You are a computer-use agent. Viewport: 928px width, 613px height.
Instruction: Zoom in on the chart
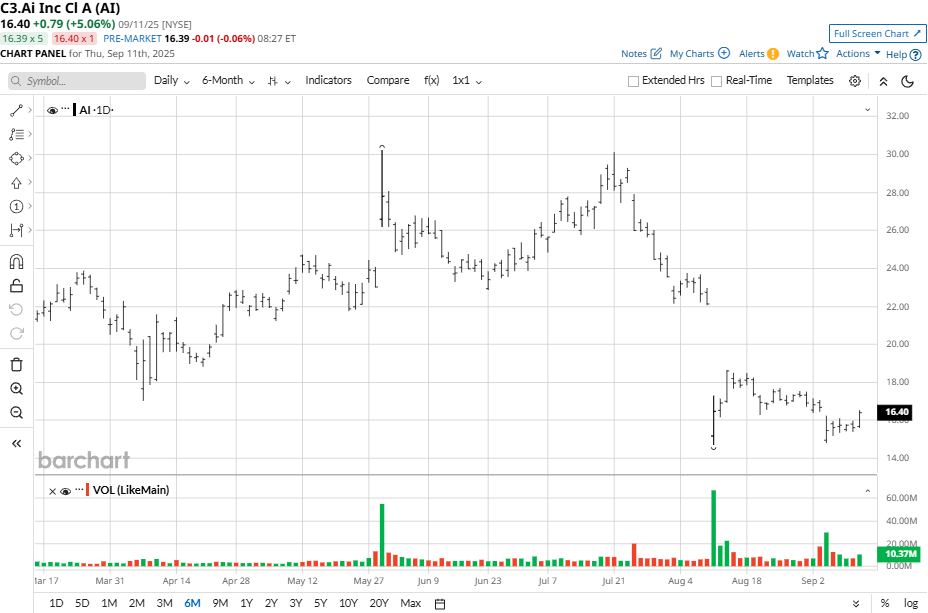16,389
